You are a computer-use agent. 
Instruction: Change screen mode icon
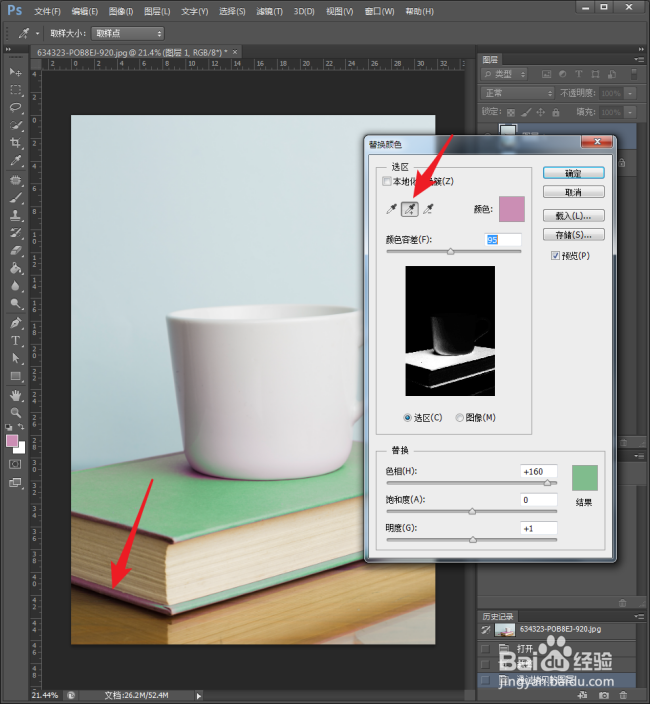[x=15, y=483]
